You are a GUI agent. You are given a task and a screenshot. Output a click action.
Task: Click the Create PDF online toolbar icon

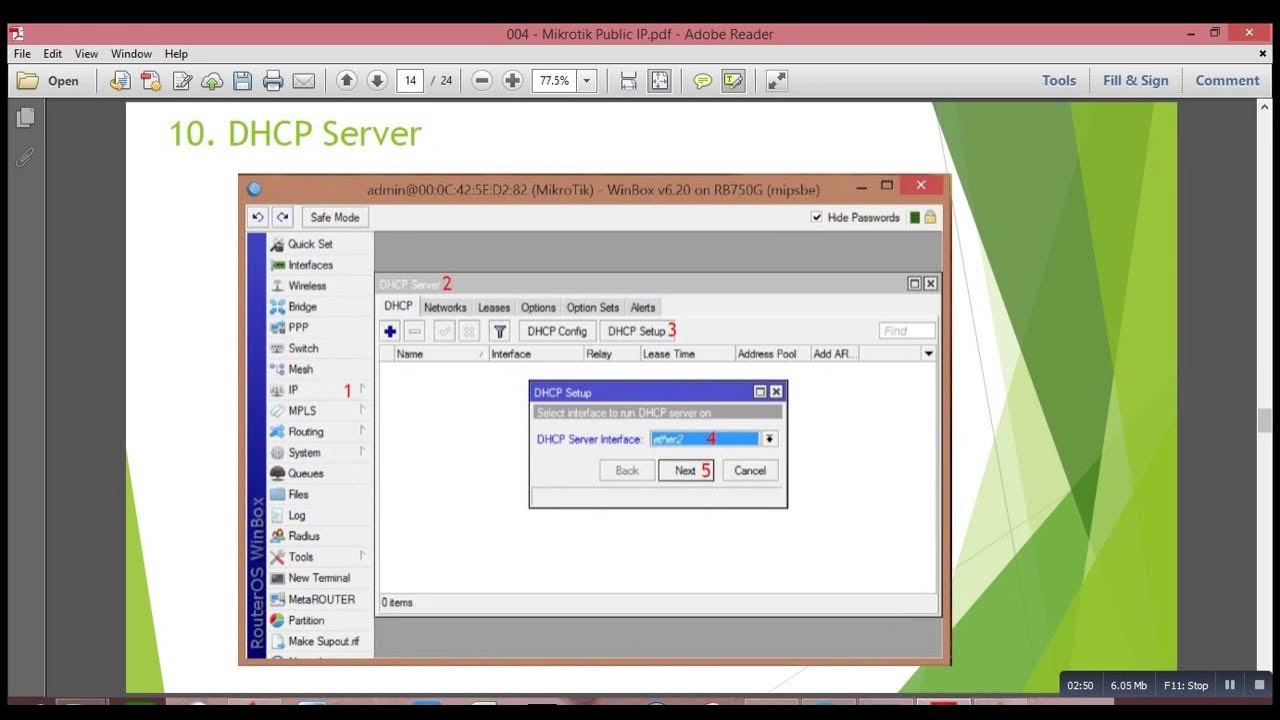point(120,81)
